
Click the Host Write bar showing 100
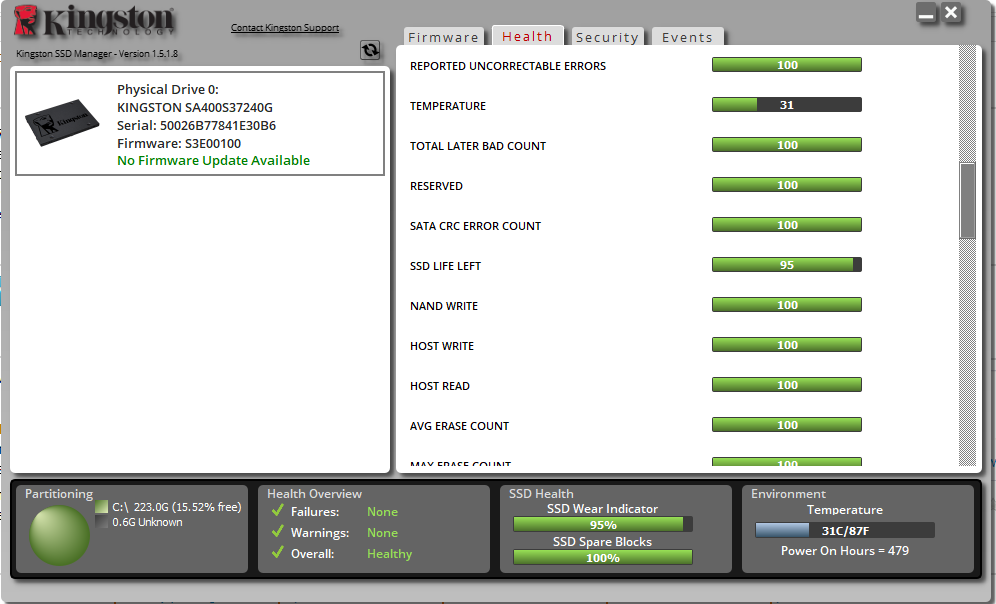[786, 345]
